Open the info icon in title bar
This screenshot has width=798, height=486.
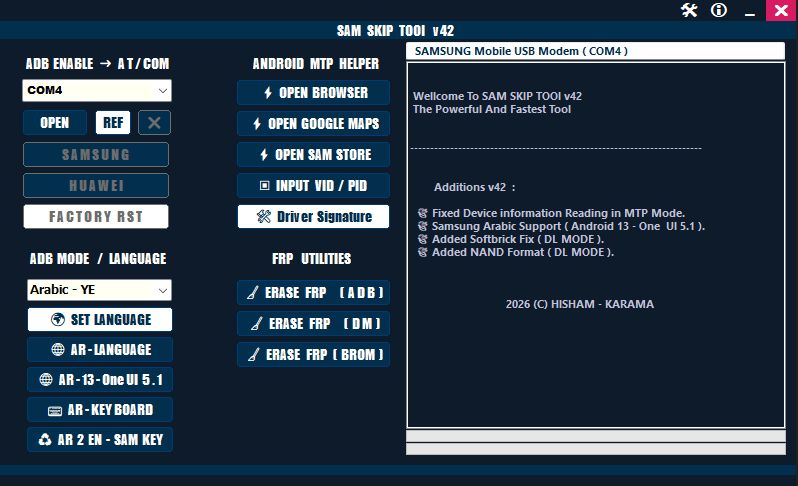click(719, 10)
